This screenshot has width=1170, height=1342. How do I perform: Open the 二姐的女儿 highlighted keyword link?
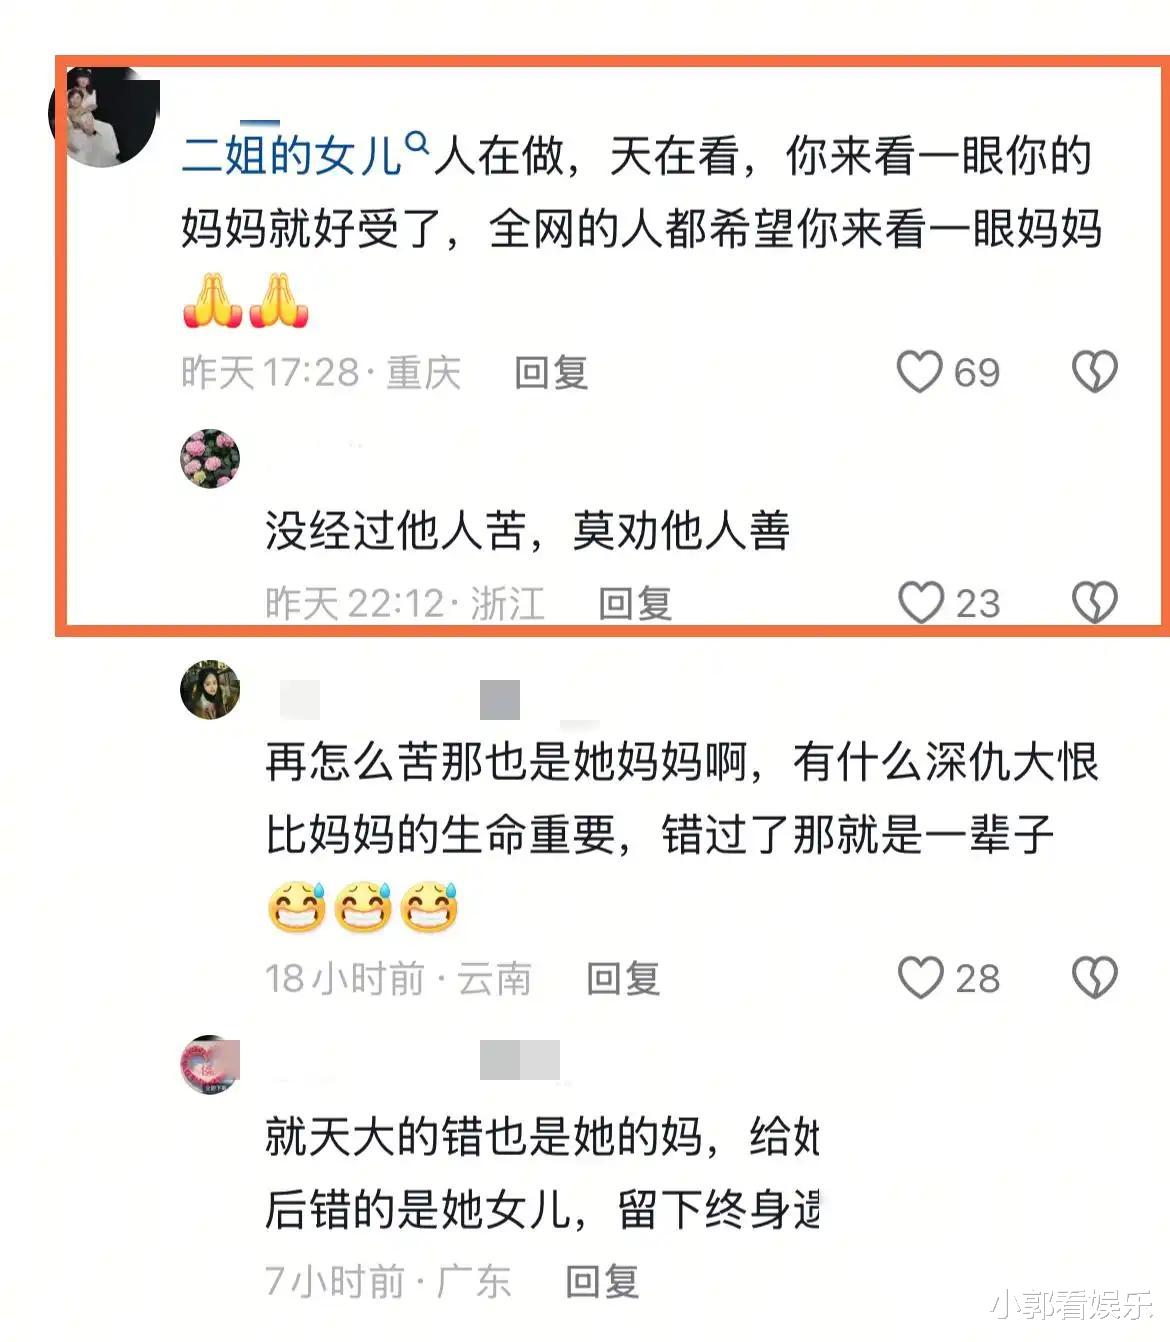click(291, 157)
